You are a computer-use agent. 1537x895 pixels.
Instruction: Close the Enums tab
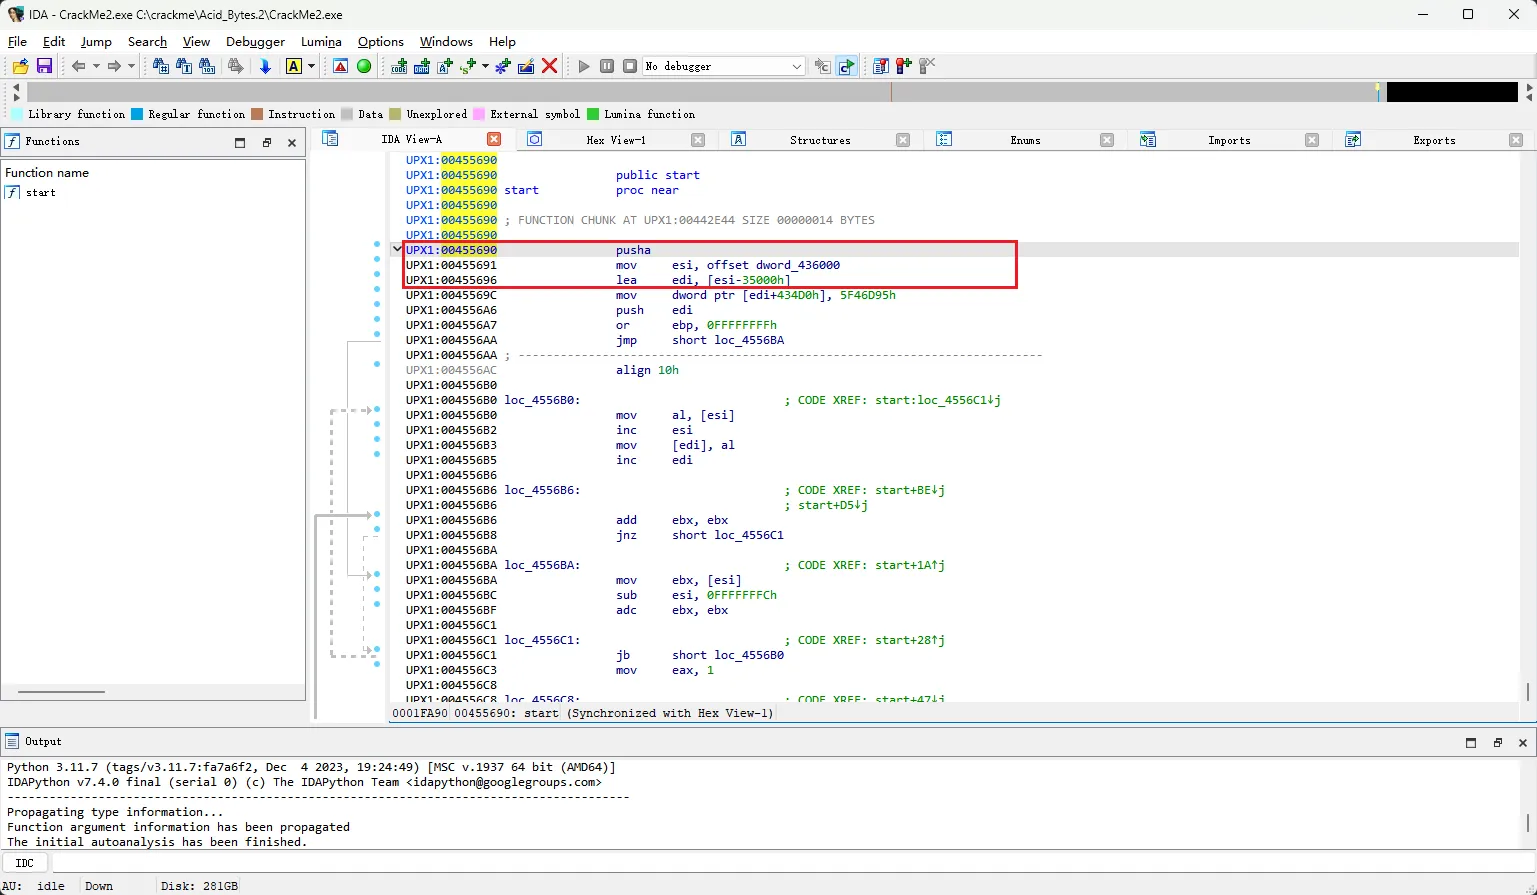(x=1107, y=140)
